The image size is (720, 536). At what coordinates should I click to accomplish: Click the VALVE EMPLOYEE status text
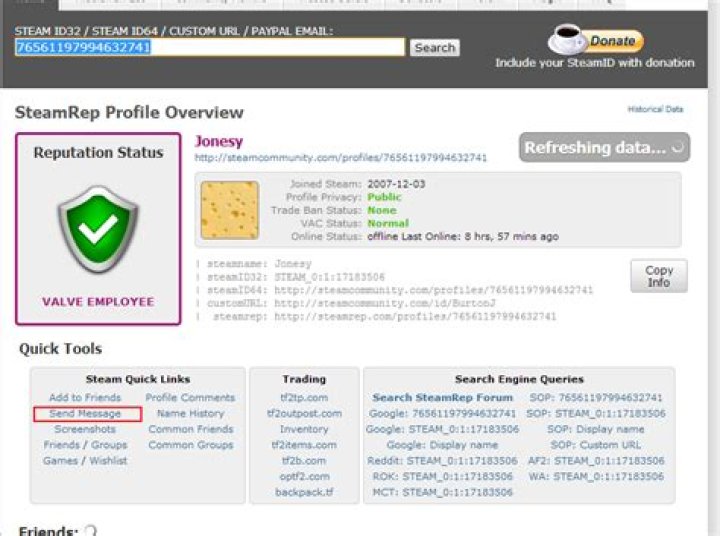pos(98,302)
